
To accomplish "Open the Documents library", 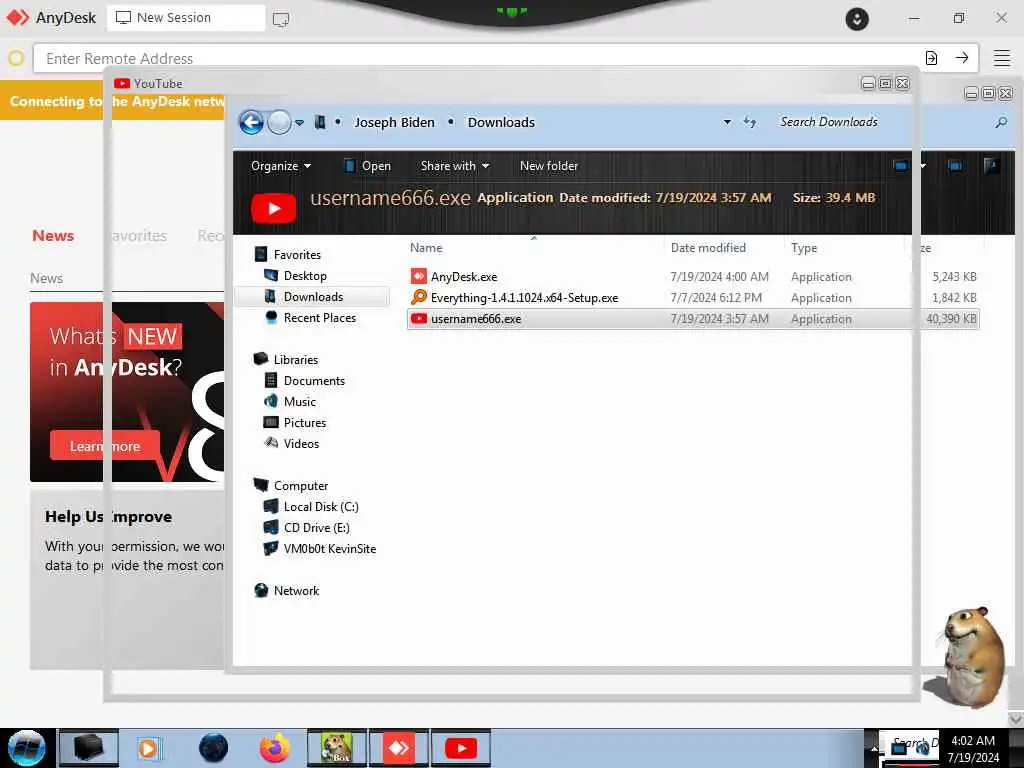I will pos(314,381).
